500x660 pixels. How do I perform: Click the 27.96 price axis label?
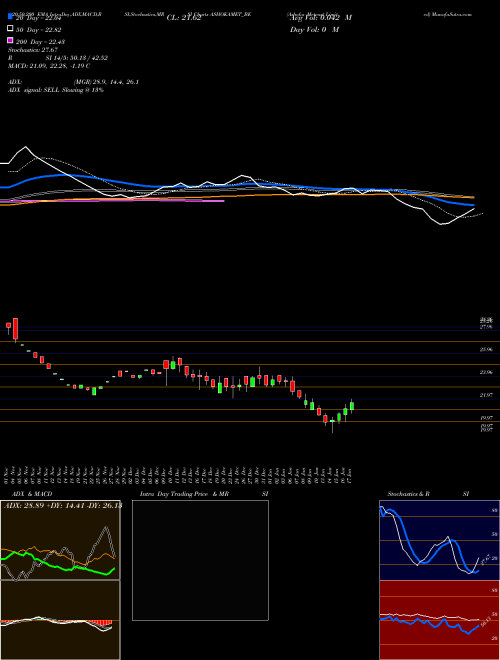pos(486,327)
